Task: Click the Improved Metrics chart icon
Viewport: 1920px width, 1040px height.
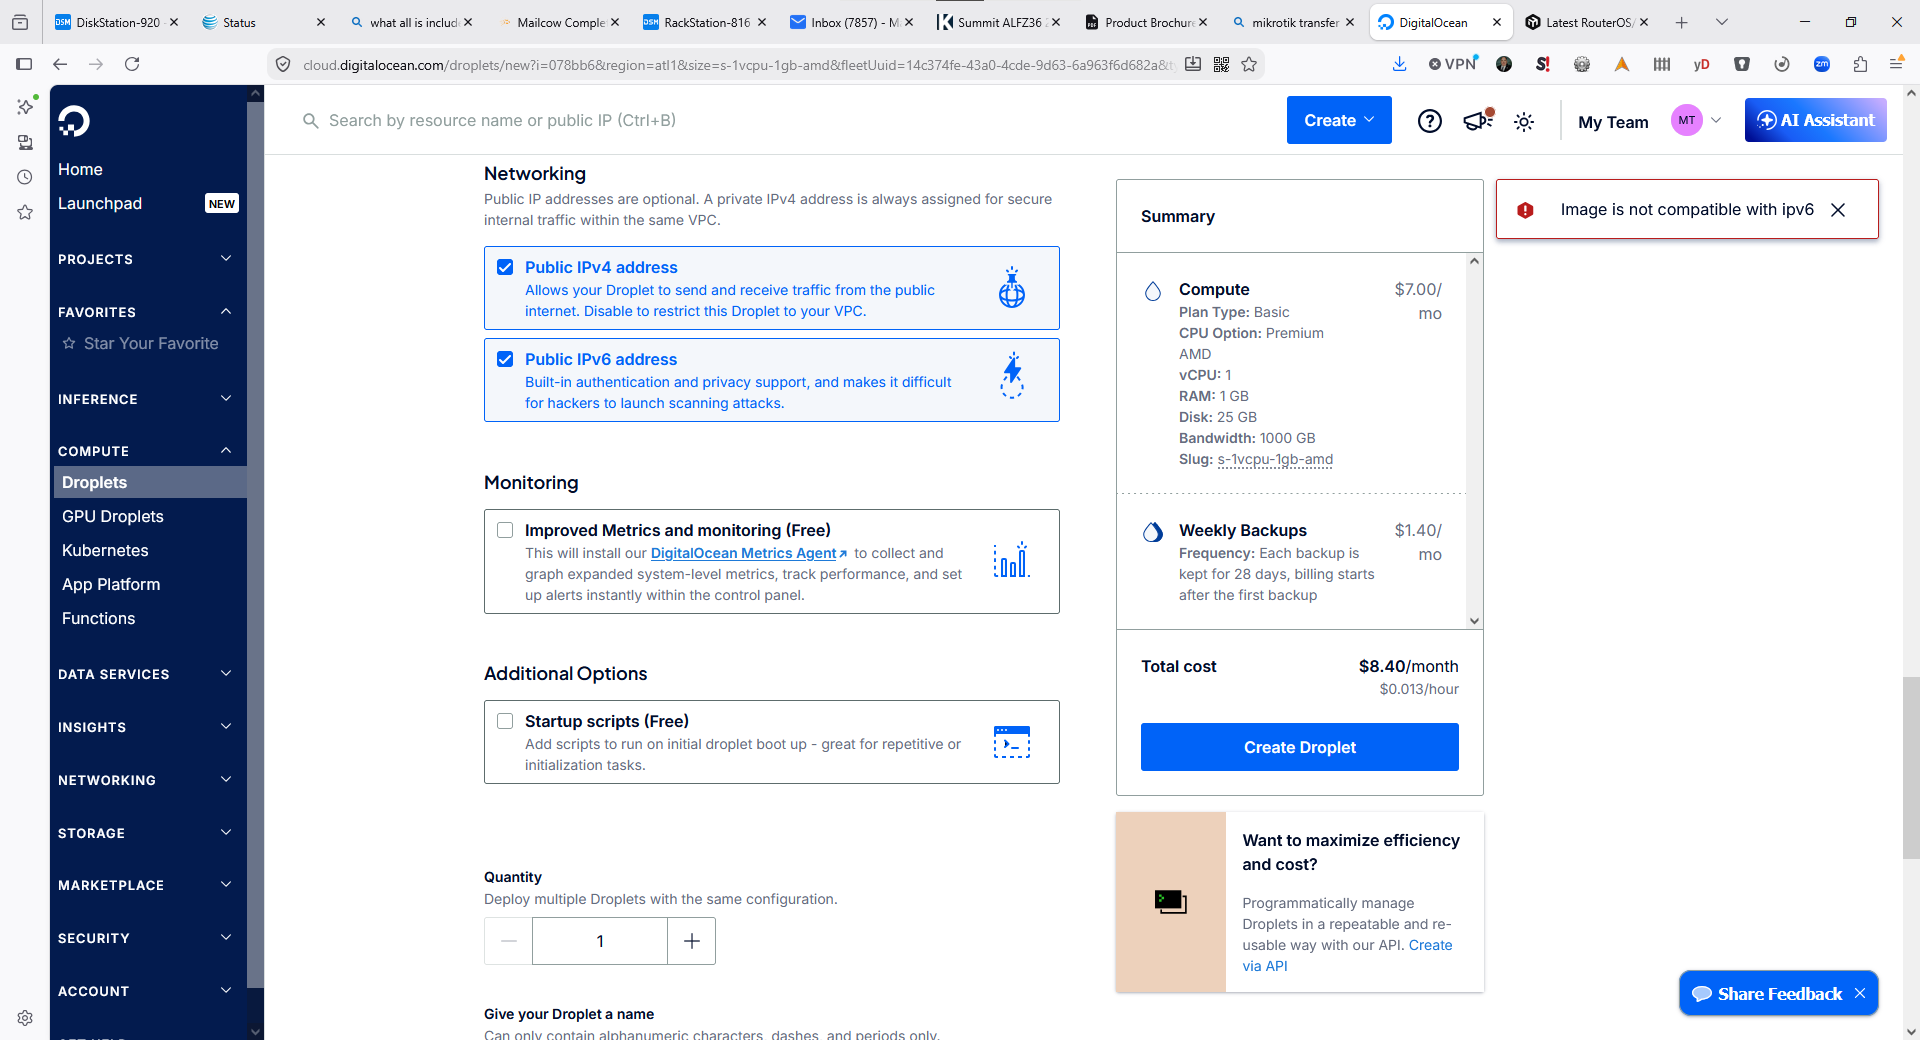Action: [1012, 560]
